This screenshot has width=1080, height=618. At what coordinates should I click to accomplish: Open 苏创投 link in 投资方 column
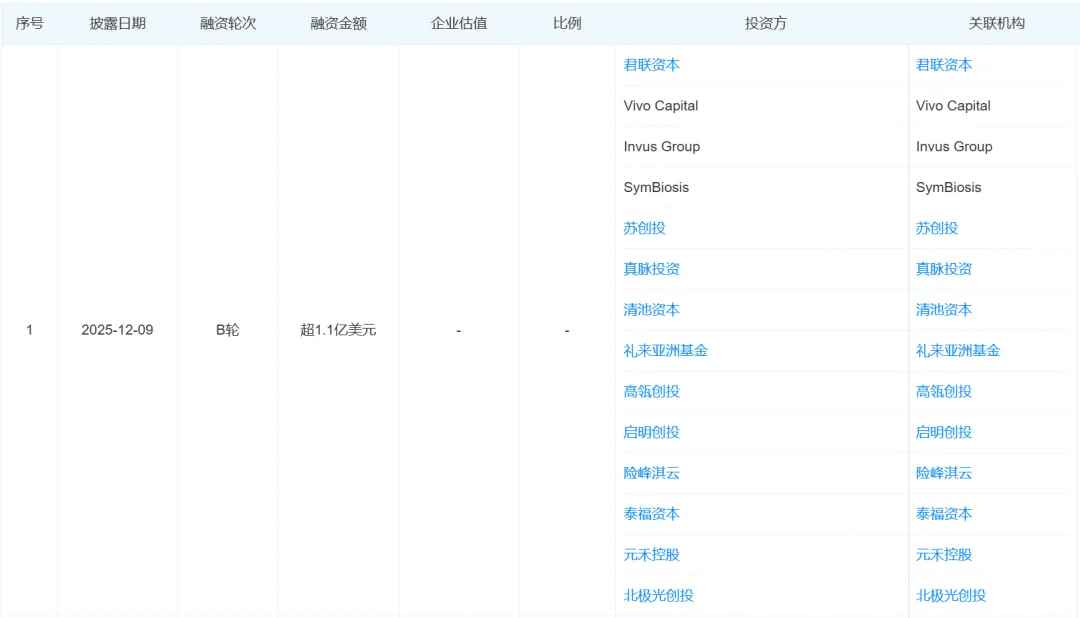pos(645,228)
